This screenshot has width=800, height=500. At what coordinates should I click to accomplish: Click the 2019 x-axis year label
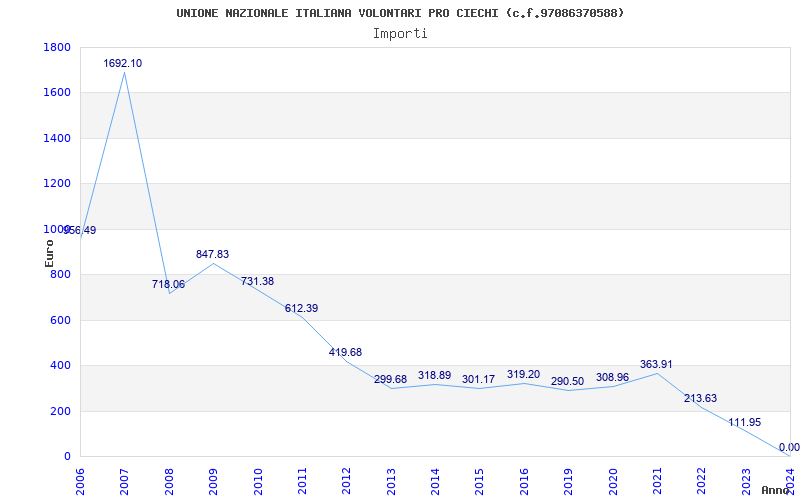(568, 481)
